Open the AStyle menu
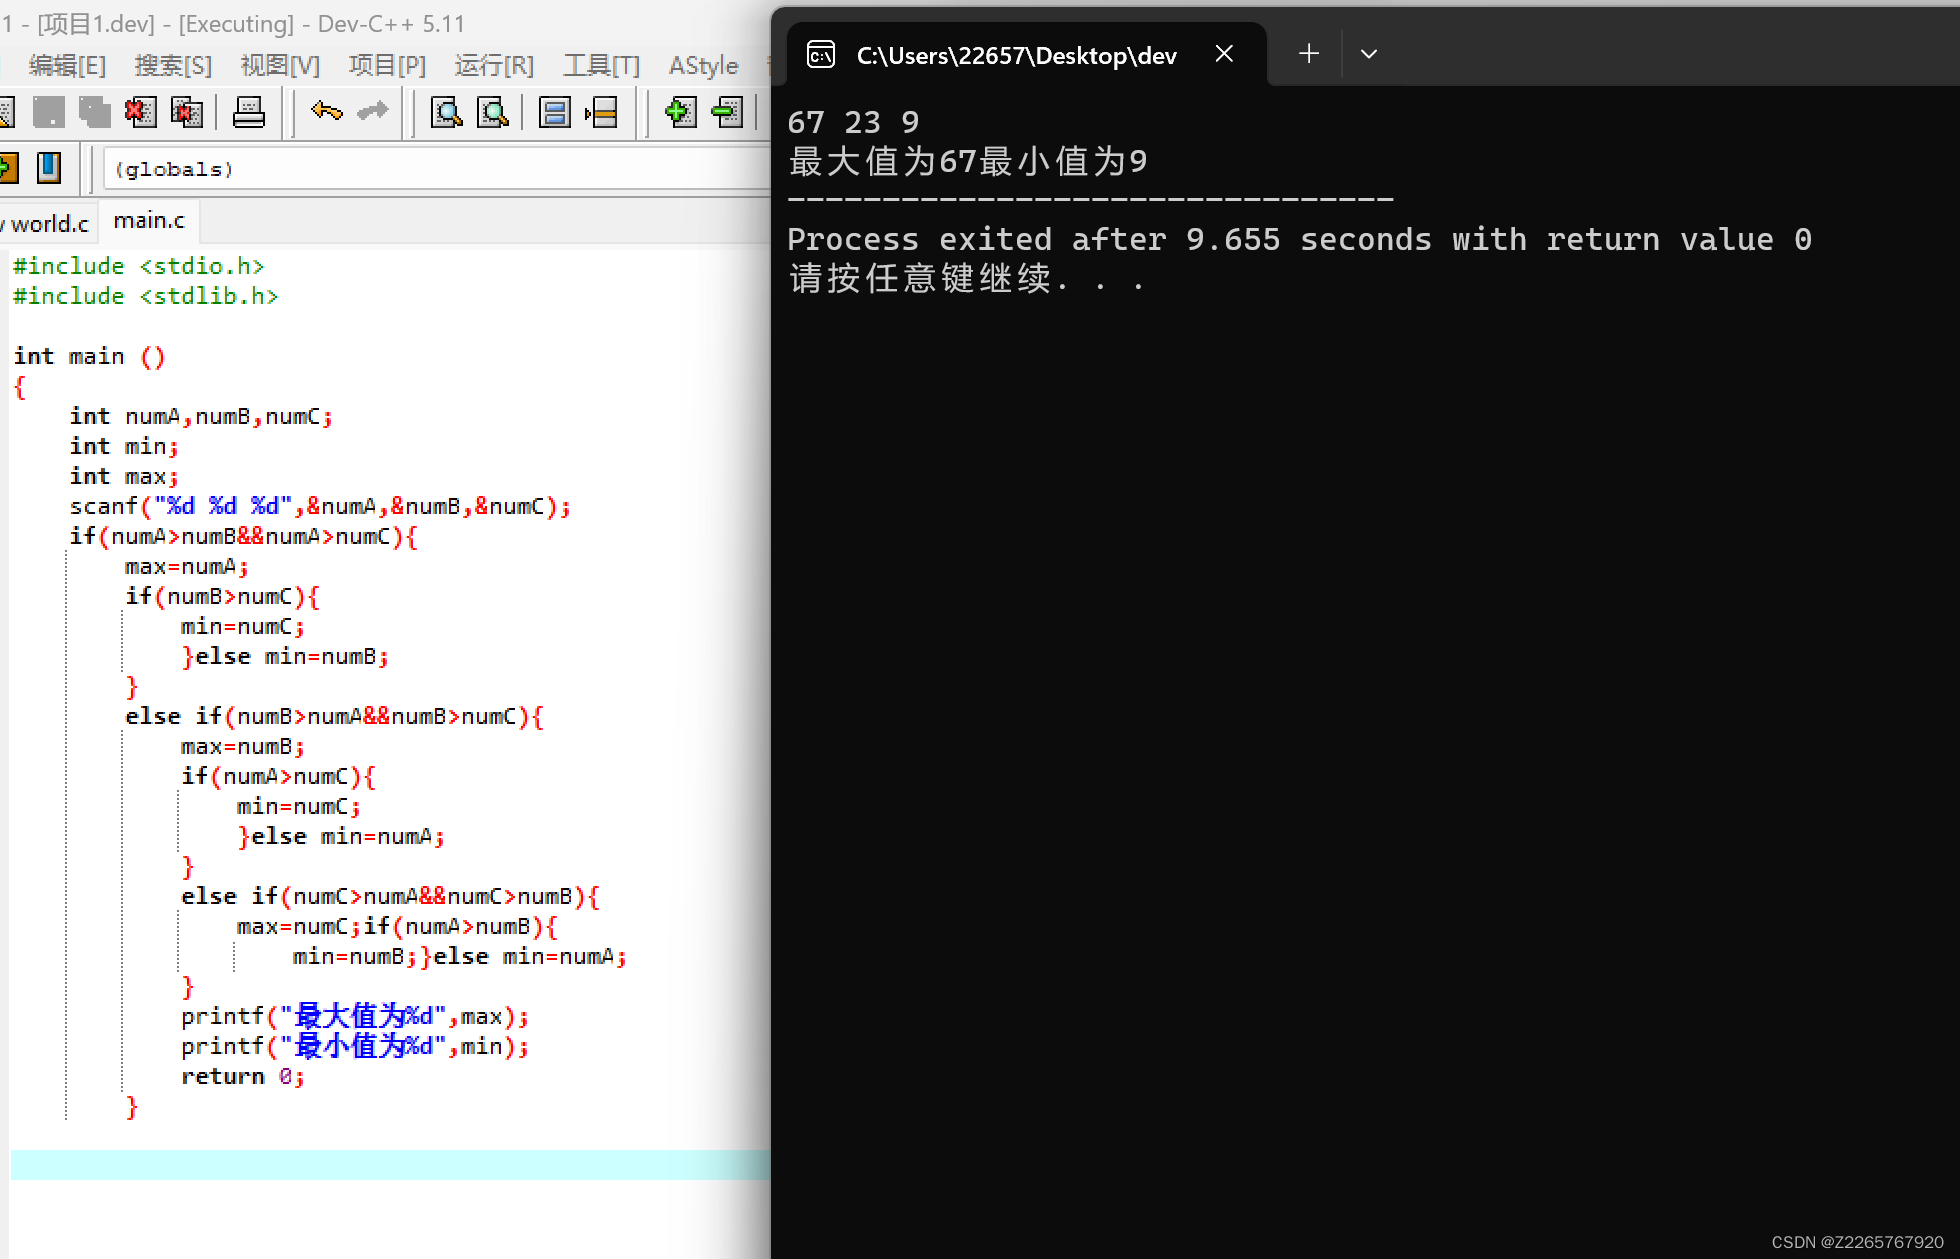The image size is (1960, 1259). 703,66
